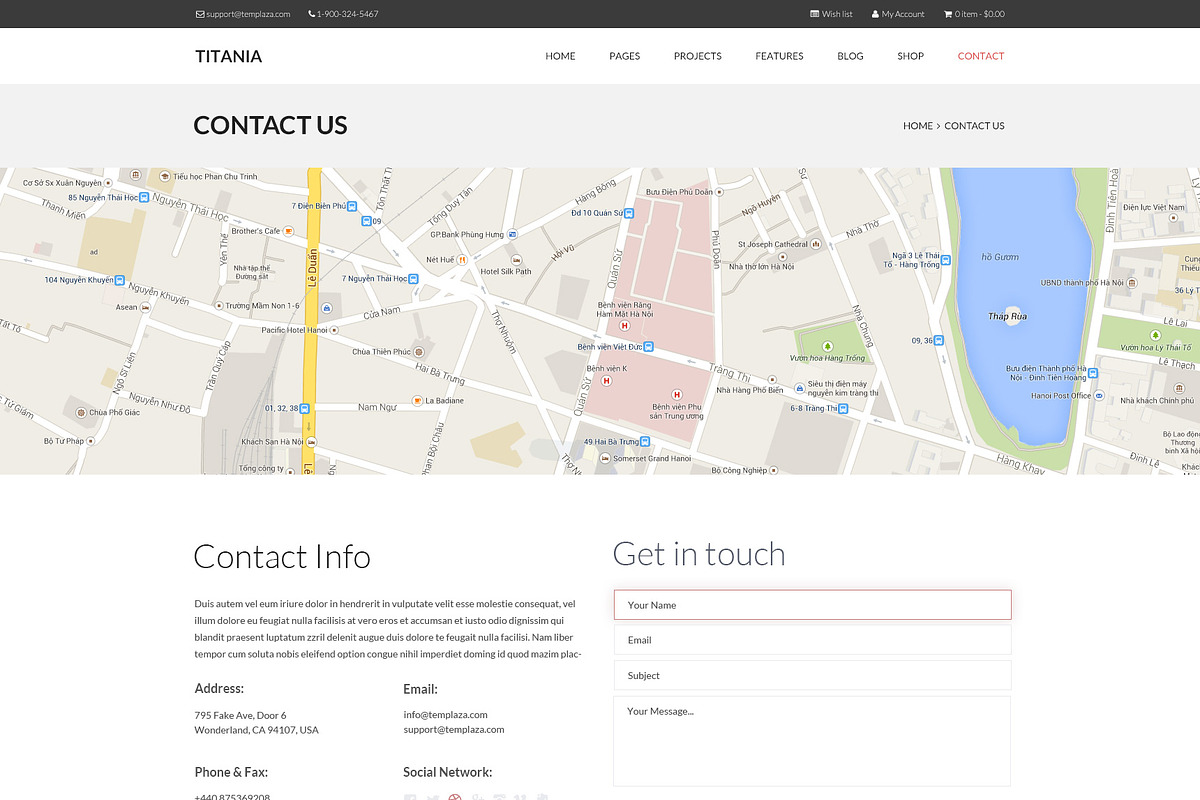Click the Asean hotel icon on the map
This screenshot has height=800, width=1200.
coord(146,307)
